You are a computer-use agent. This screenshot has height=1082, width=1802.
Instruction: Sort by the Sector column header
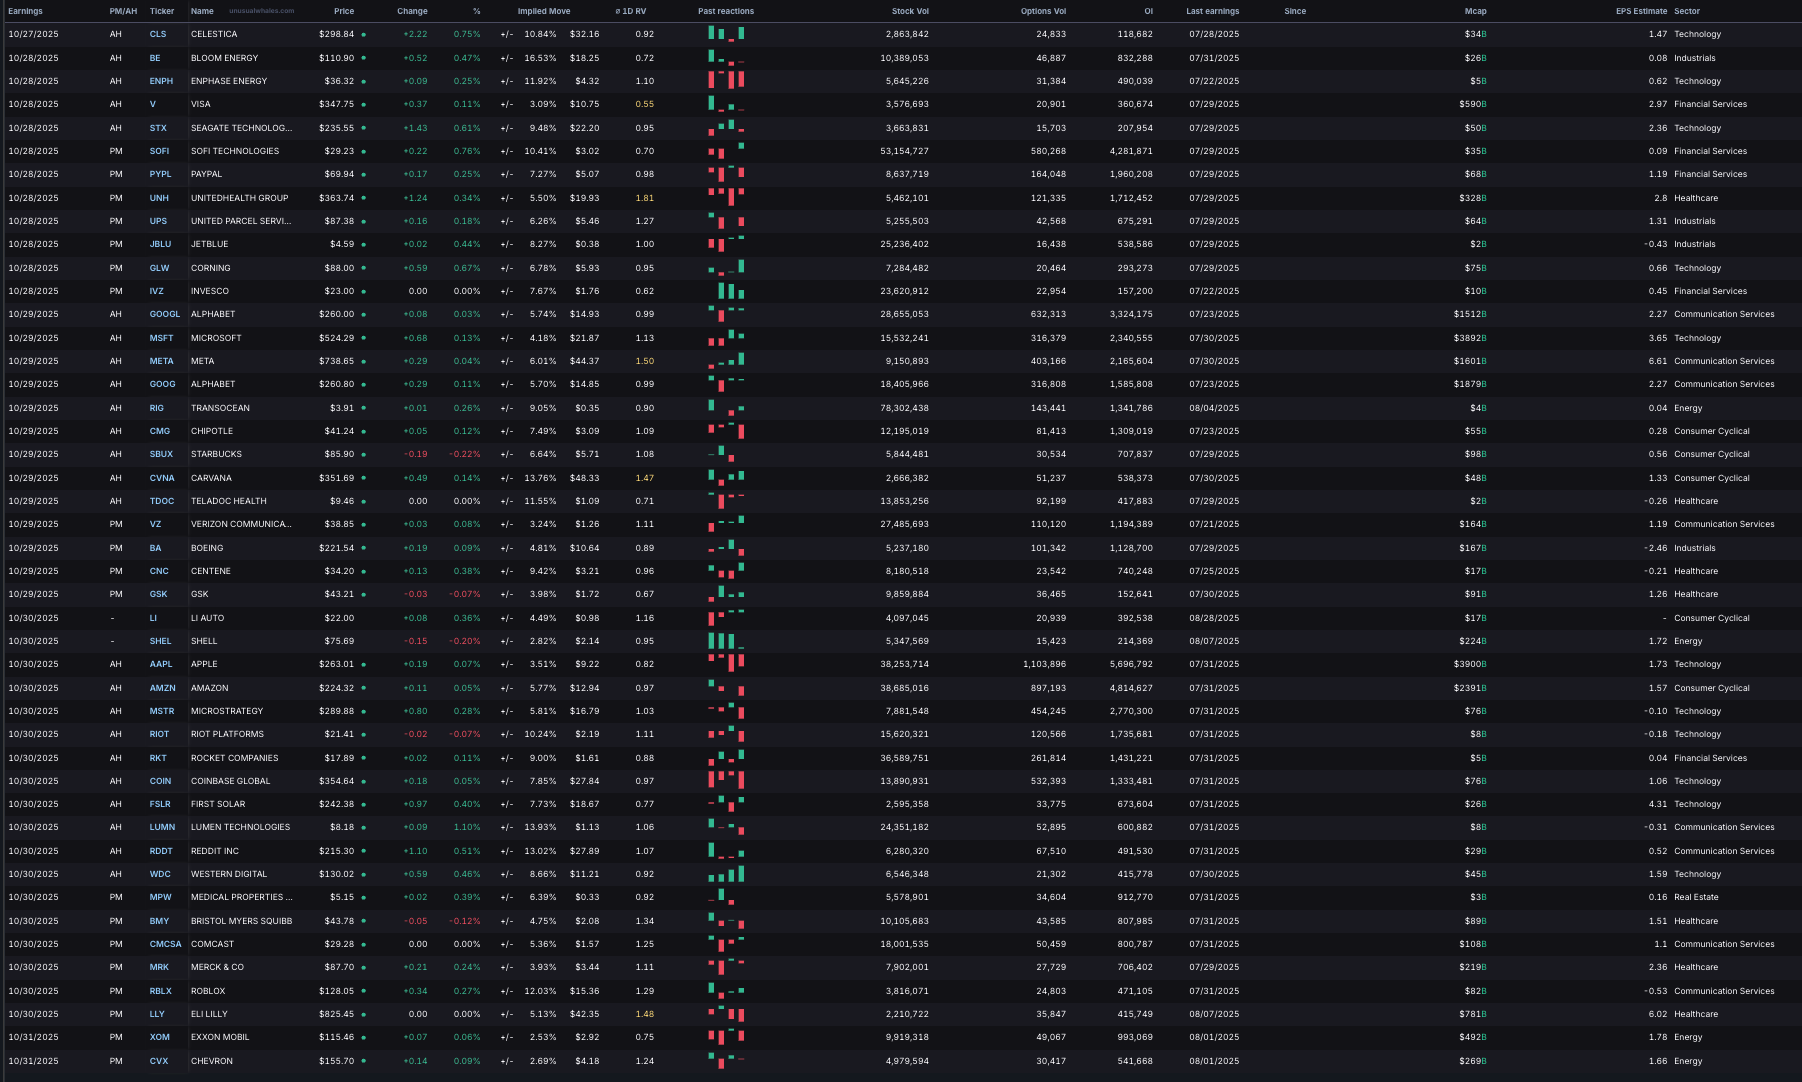coord(1687,11)
